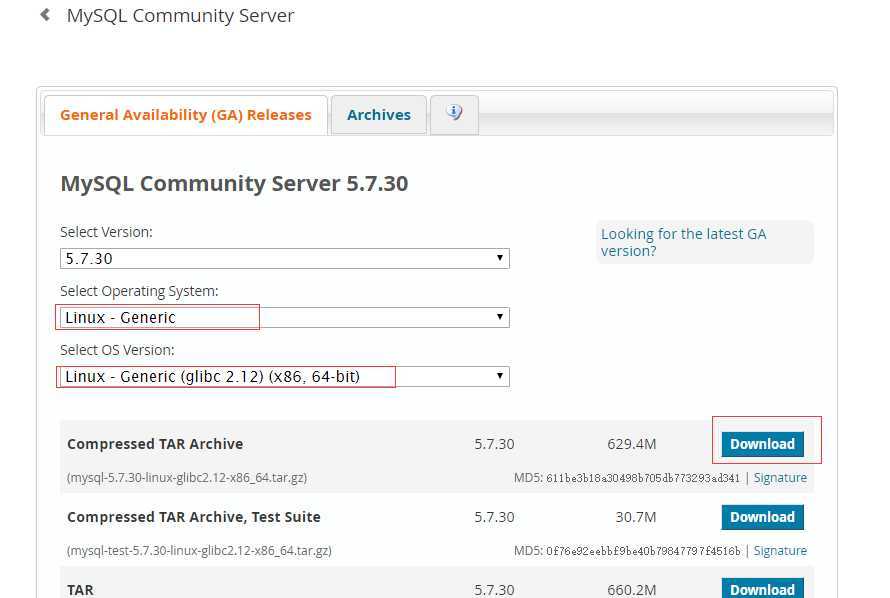The image size is (890, 598).
Task: Click the 629.4M size value
Action: tap(631, 444)
